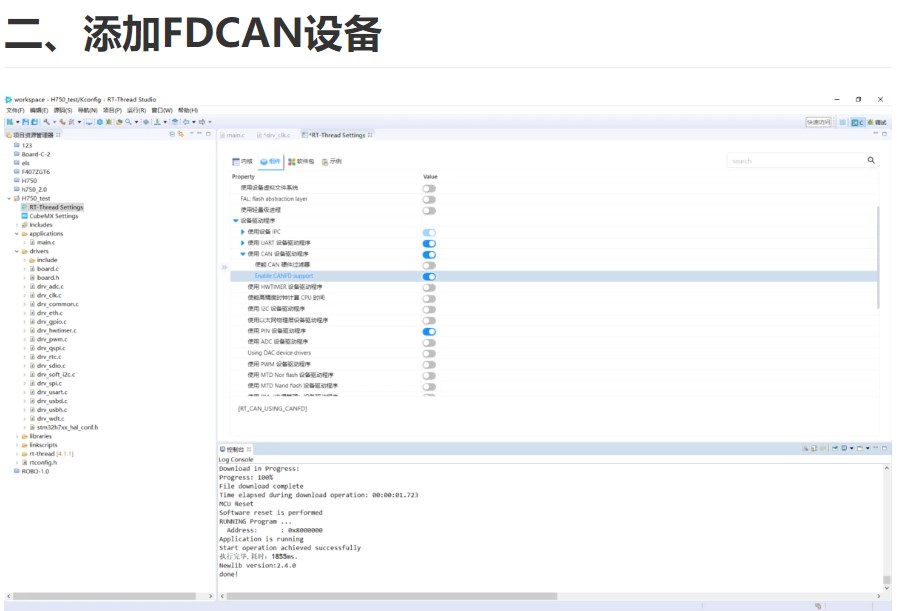This screenshot has height=611, width=900.
Task: Toggle 使用 PIN 设备驱动程序 switch
Action: click(x=429, y=331)
